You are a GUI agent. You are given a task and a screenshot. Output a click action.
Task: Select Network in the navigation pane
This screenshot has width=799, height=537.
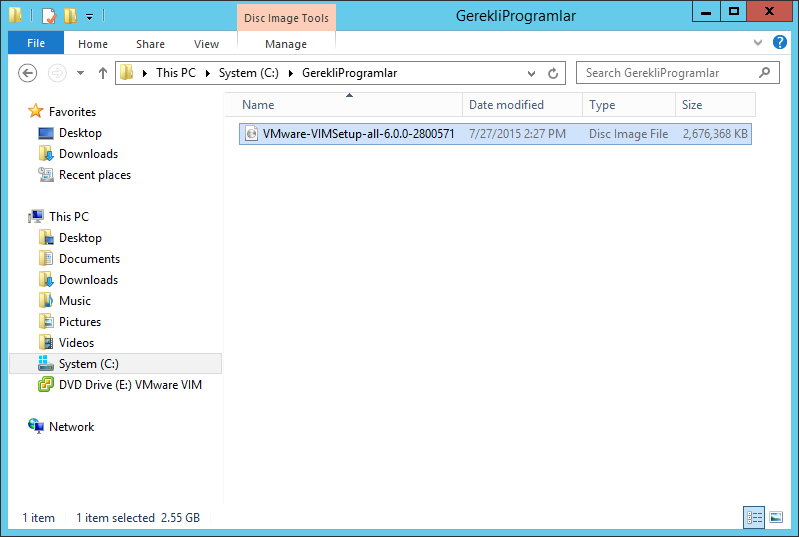pos(71,426)
